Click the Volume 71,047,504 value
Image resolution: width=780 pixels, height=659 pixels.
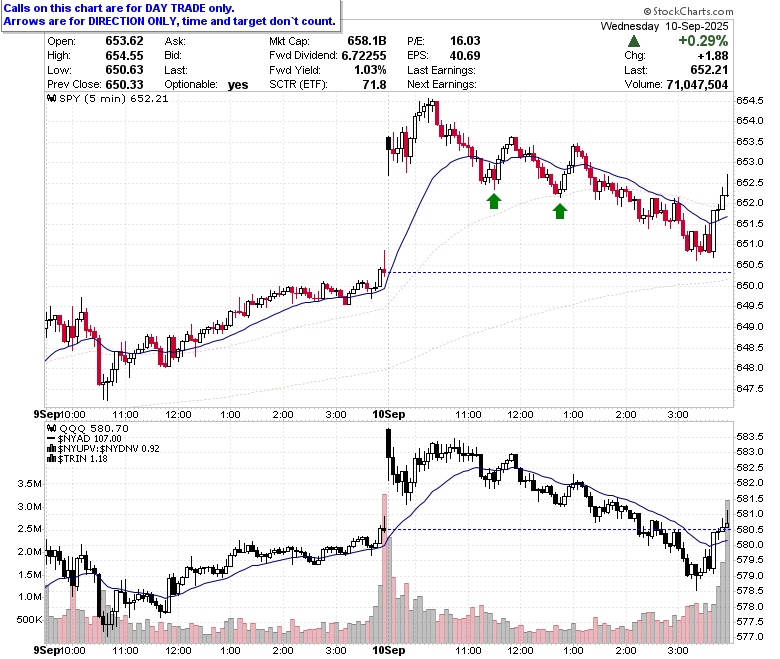[x=697, y=85]
